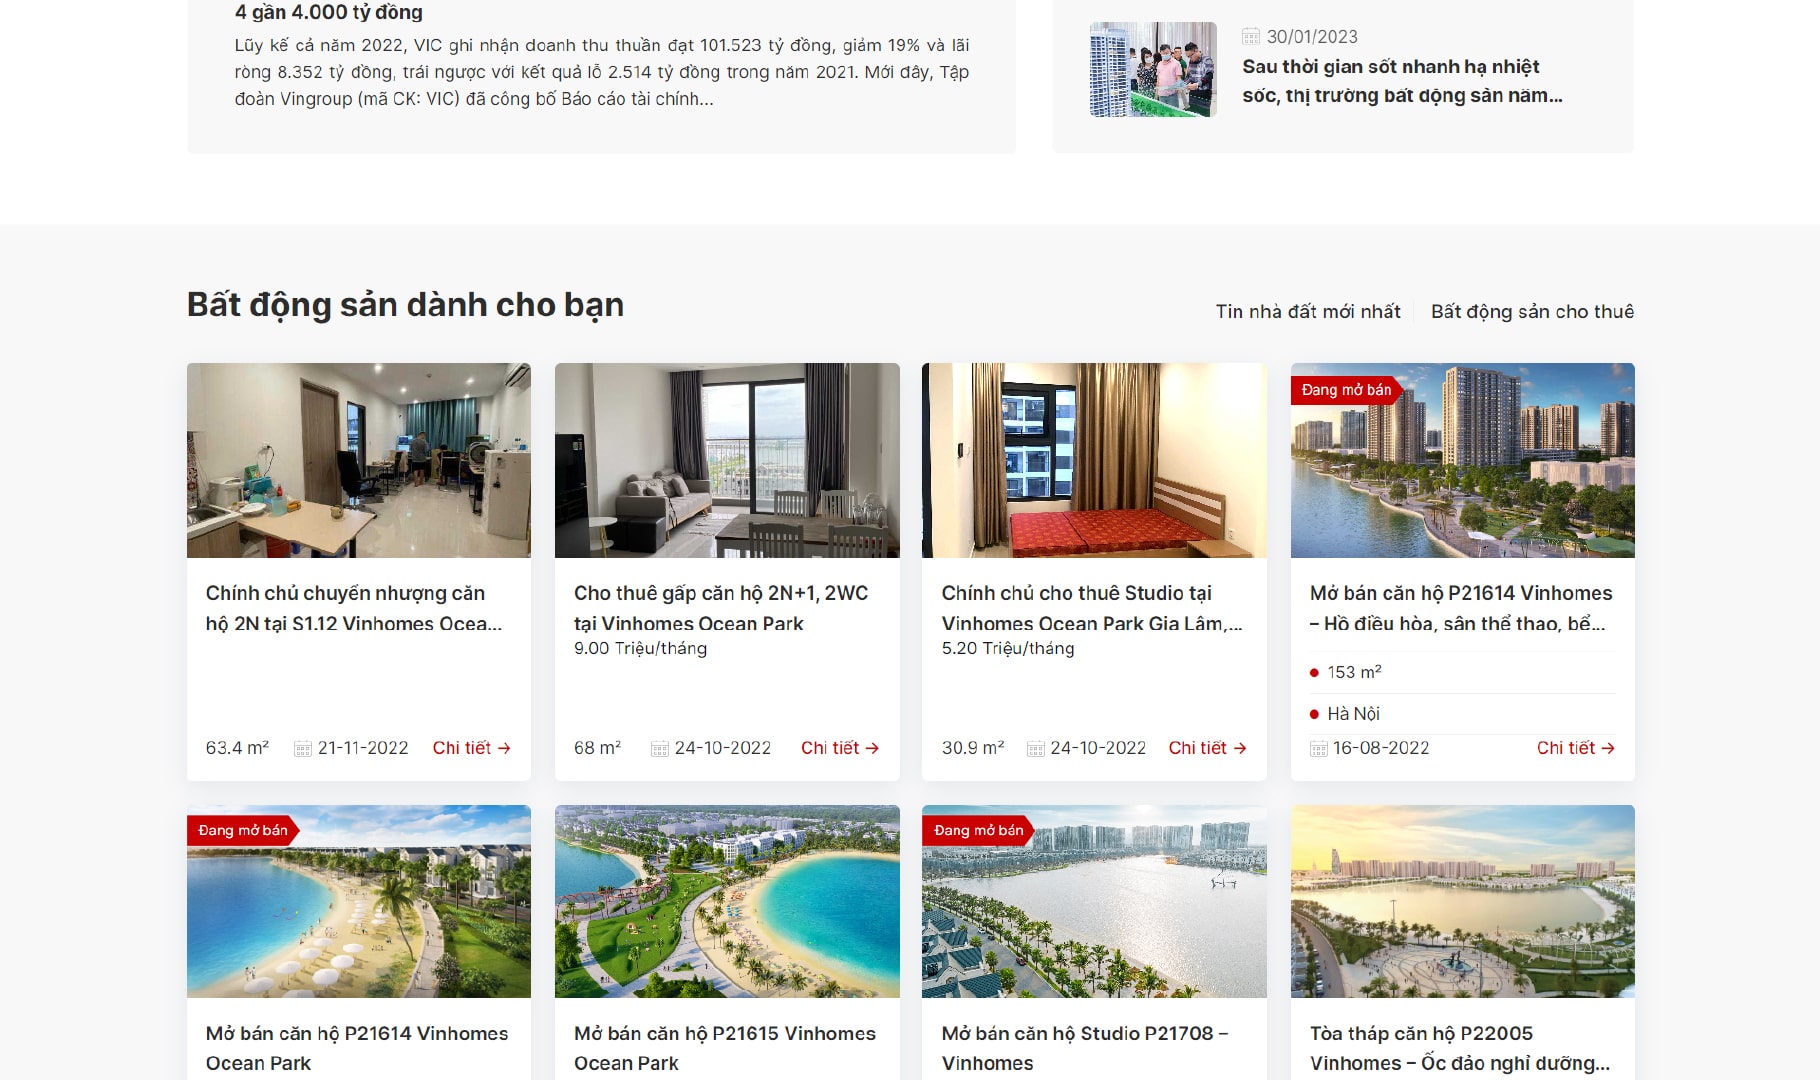Click calendar icon beside 16-08-2022 date
Image resolution: width=1820 pixels, height=1080 pixels.
(x=1319, y=749)
